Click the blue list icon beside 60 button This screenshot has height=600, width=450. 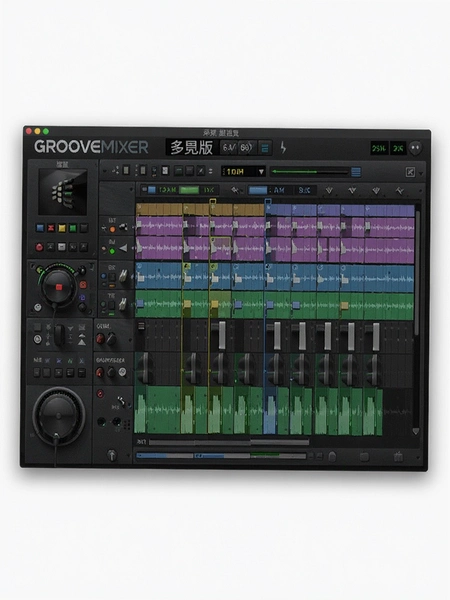[265, 148]
